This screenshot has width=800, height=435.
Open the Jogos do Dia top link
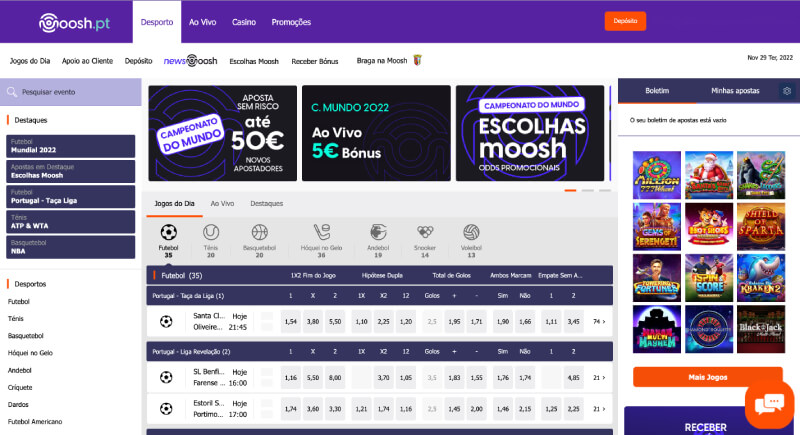point(30,61)
